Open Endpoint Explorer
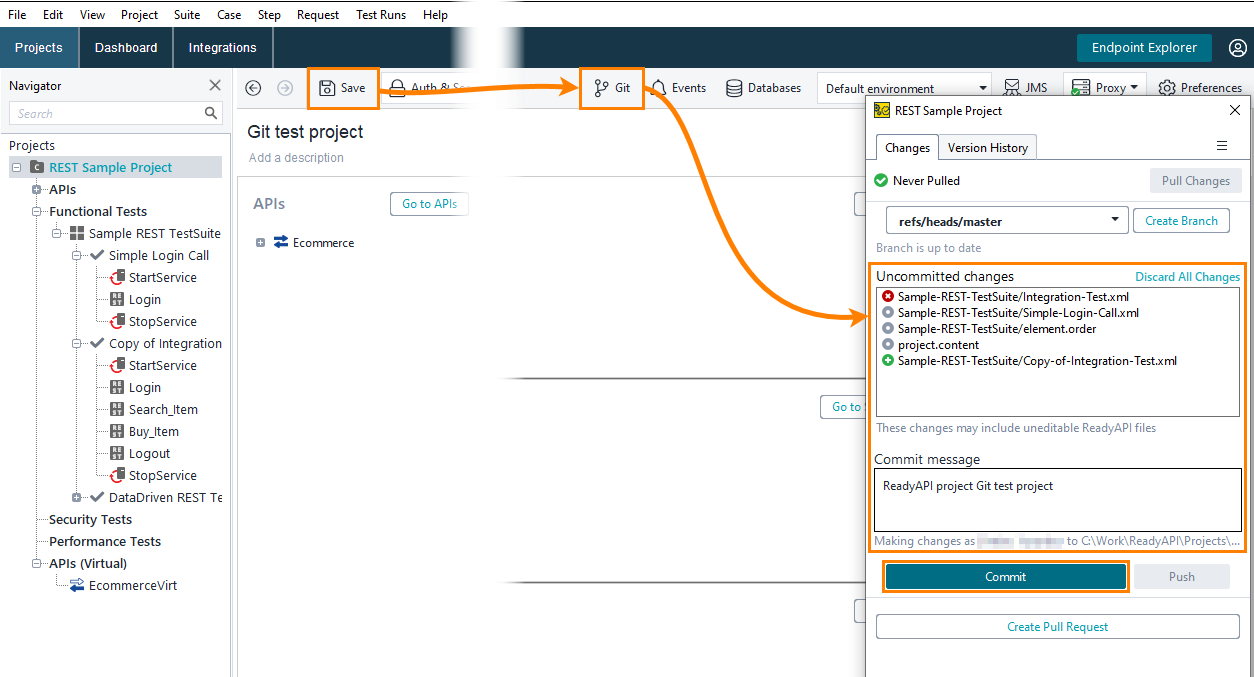This screenshot has width=1254, height=677. pyautogui.click(x=1144, y=48)
